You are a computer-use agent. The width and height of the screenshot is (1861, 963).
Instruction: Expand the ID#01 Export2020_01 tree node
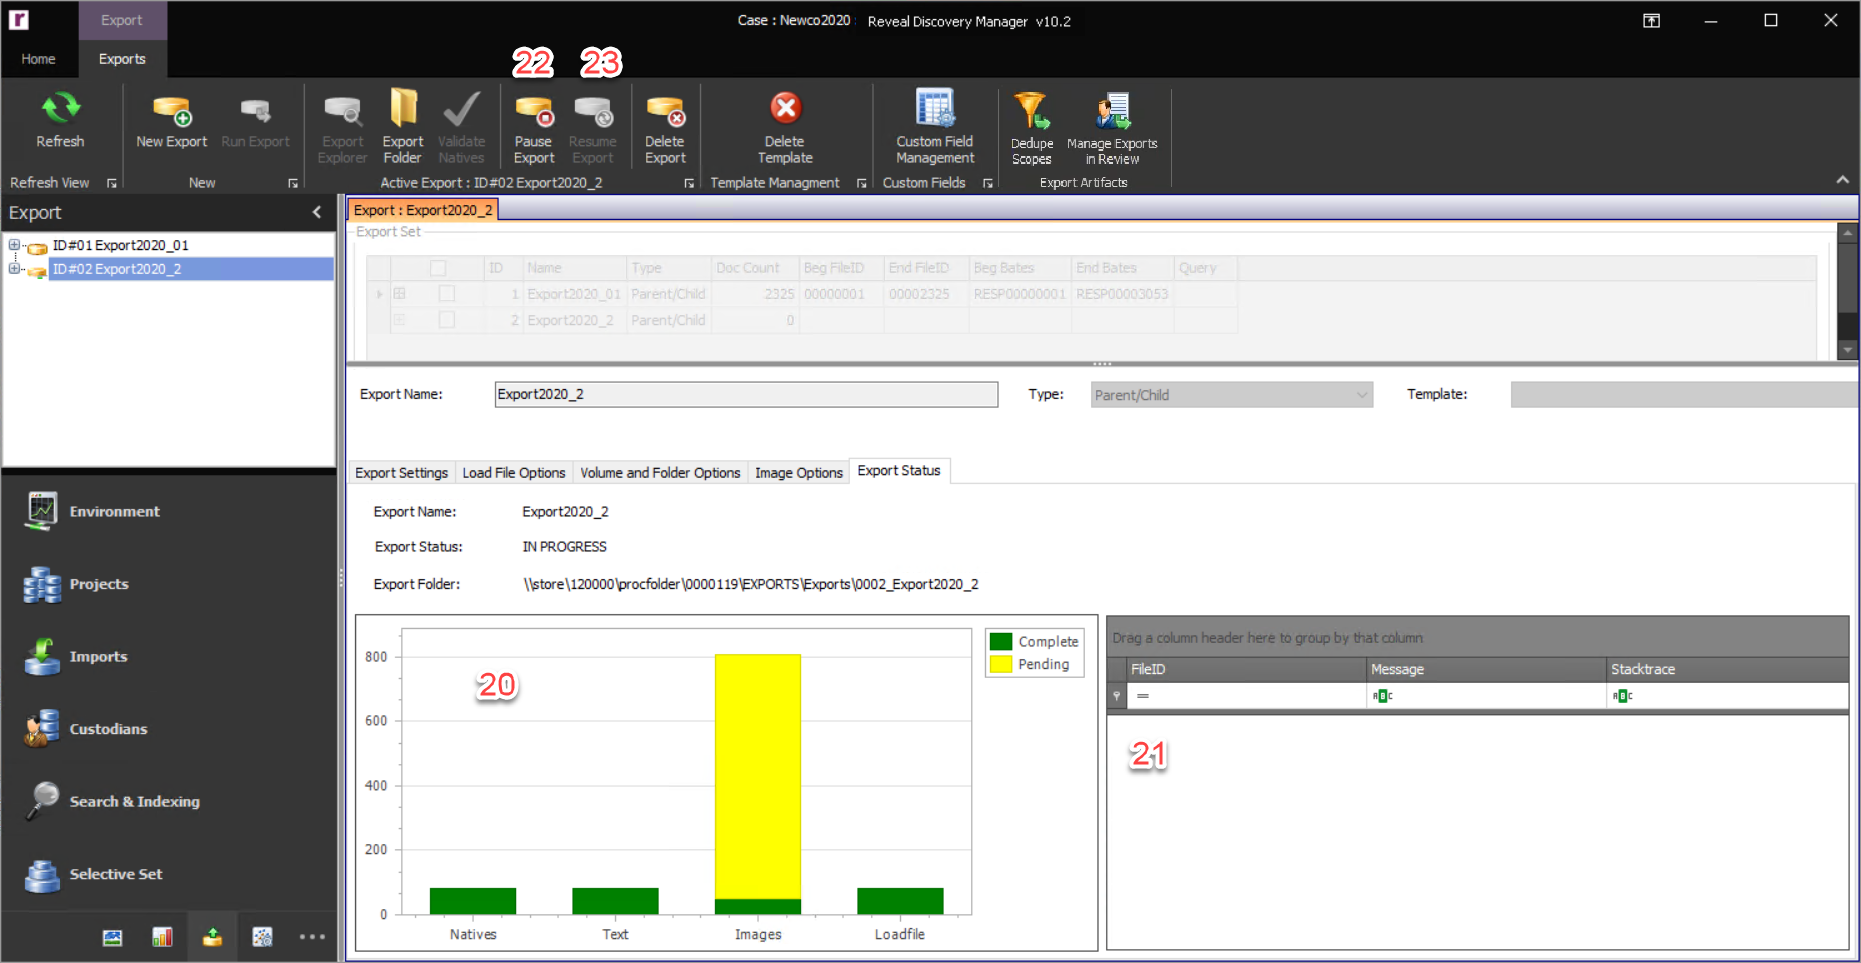point(14,245)
